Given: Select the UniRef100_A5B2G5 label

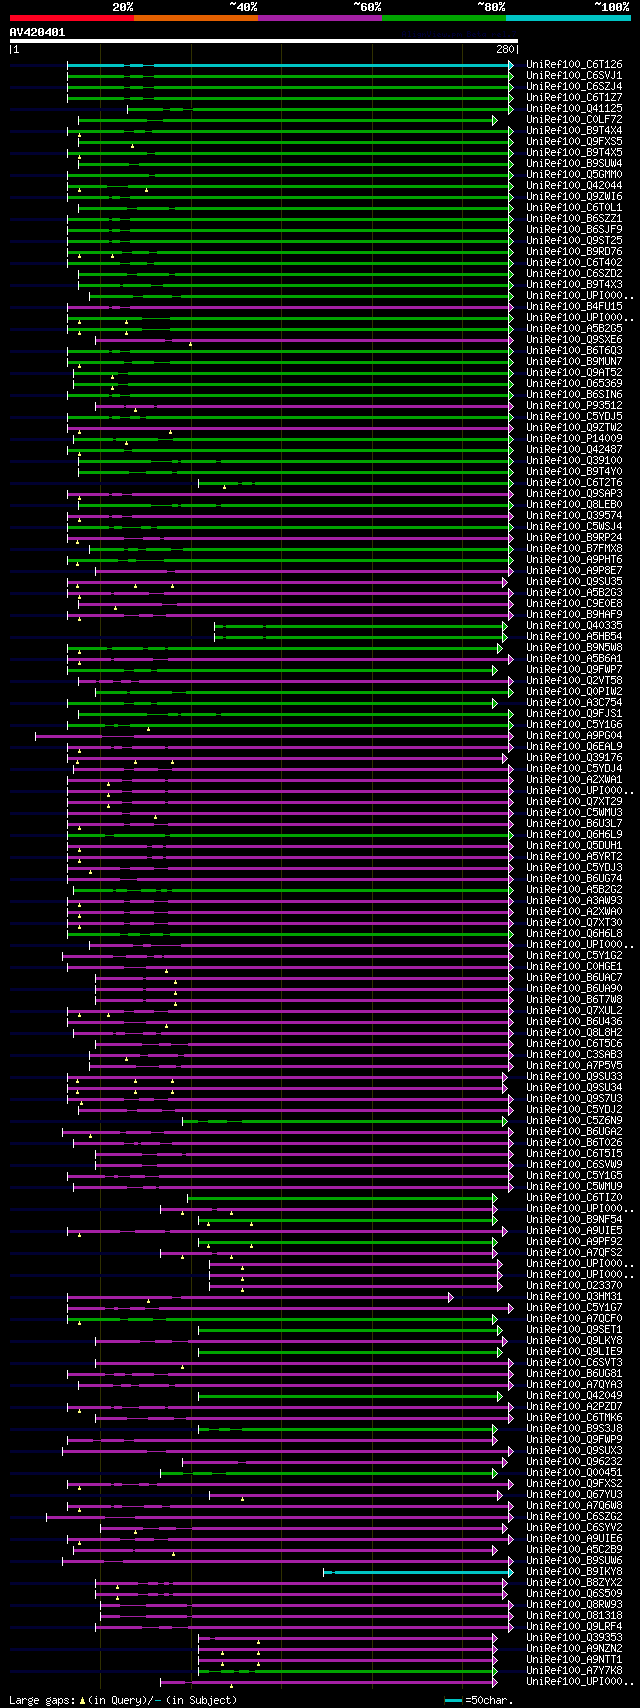Looking at the screenshot, I should click(574, 329).
